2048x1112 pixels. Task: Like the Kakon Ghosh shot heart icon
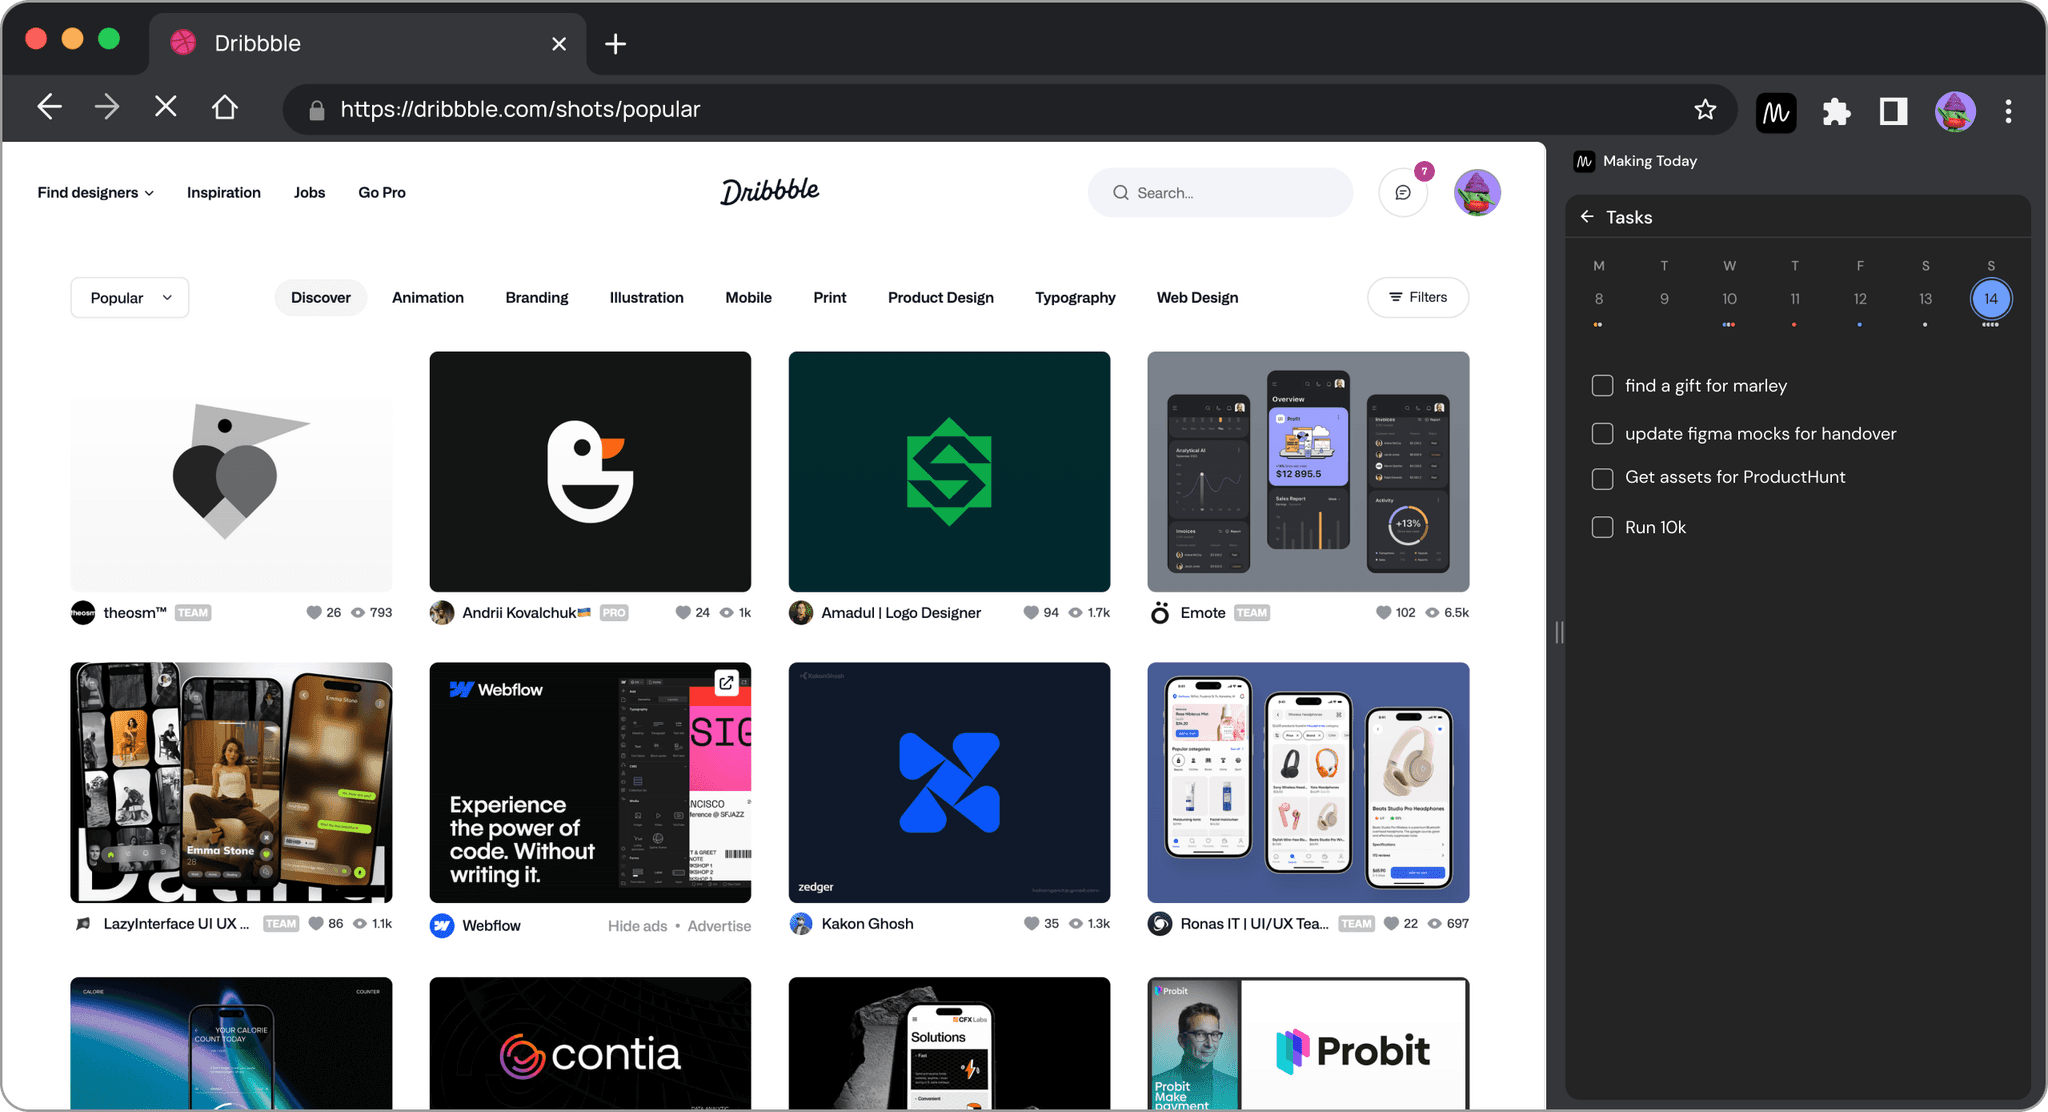[x=1031, y=924]
